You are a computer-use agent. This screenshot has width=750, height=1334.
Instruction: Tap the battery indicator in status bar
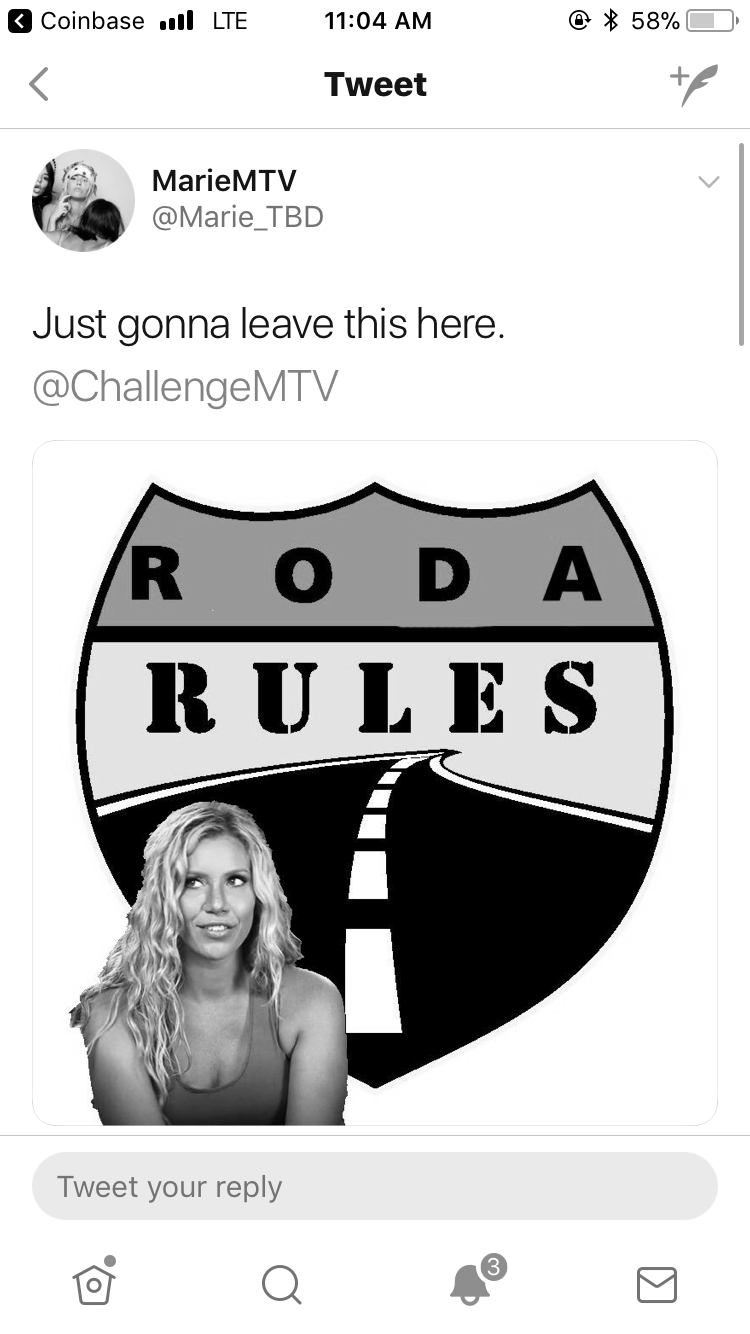point(711,20)
